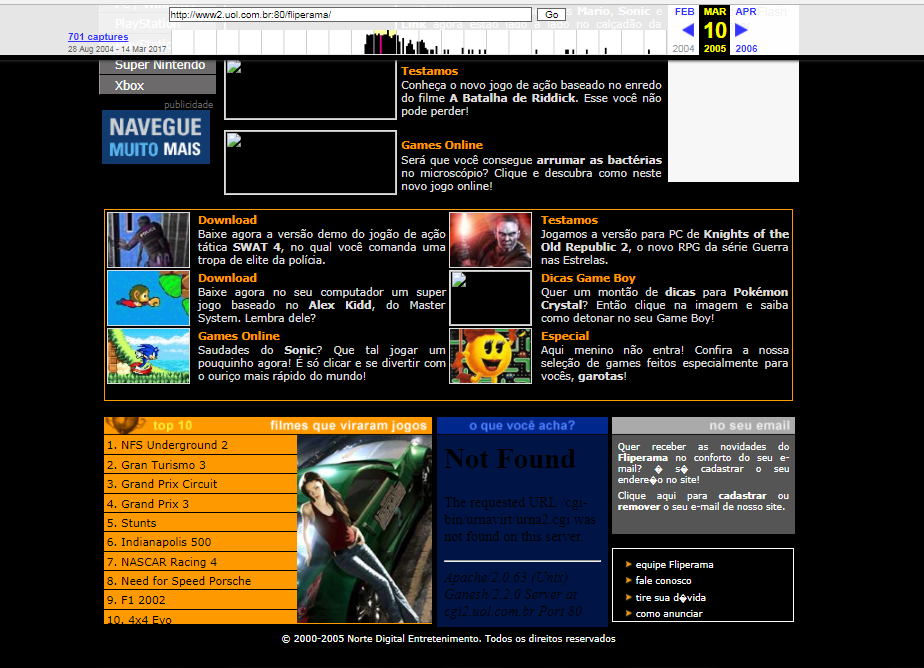The image size is (924, 668).
Task: Click the broken Pokémon Crystal image
Action: point(490,298)
